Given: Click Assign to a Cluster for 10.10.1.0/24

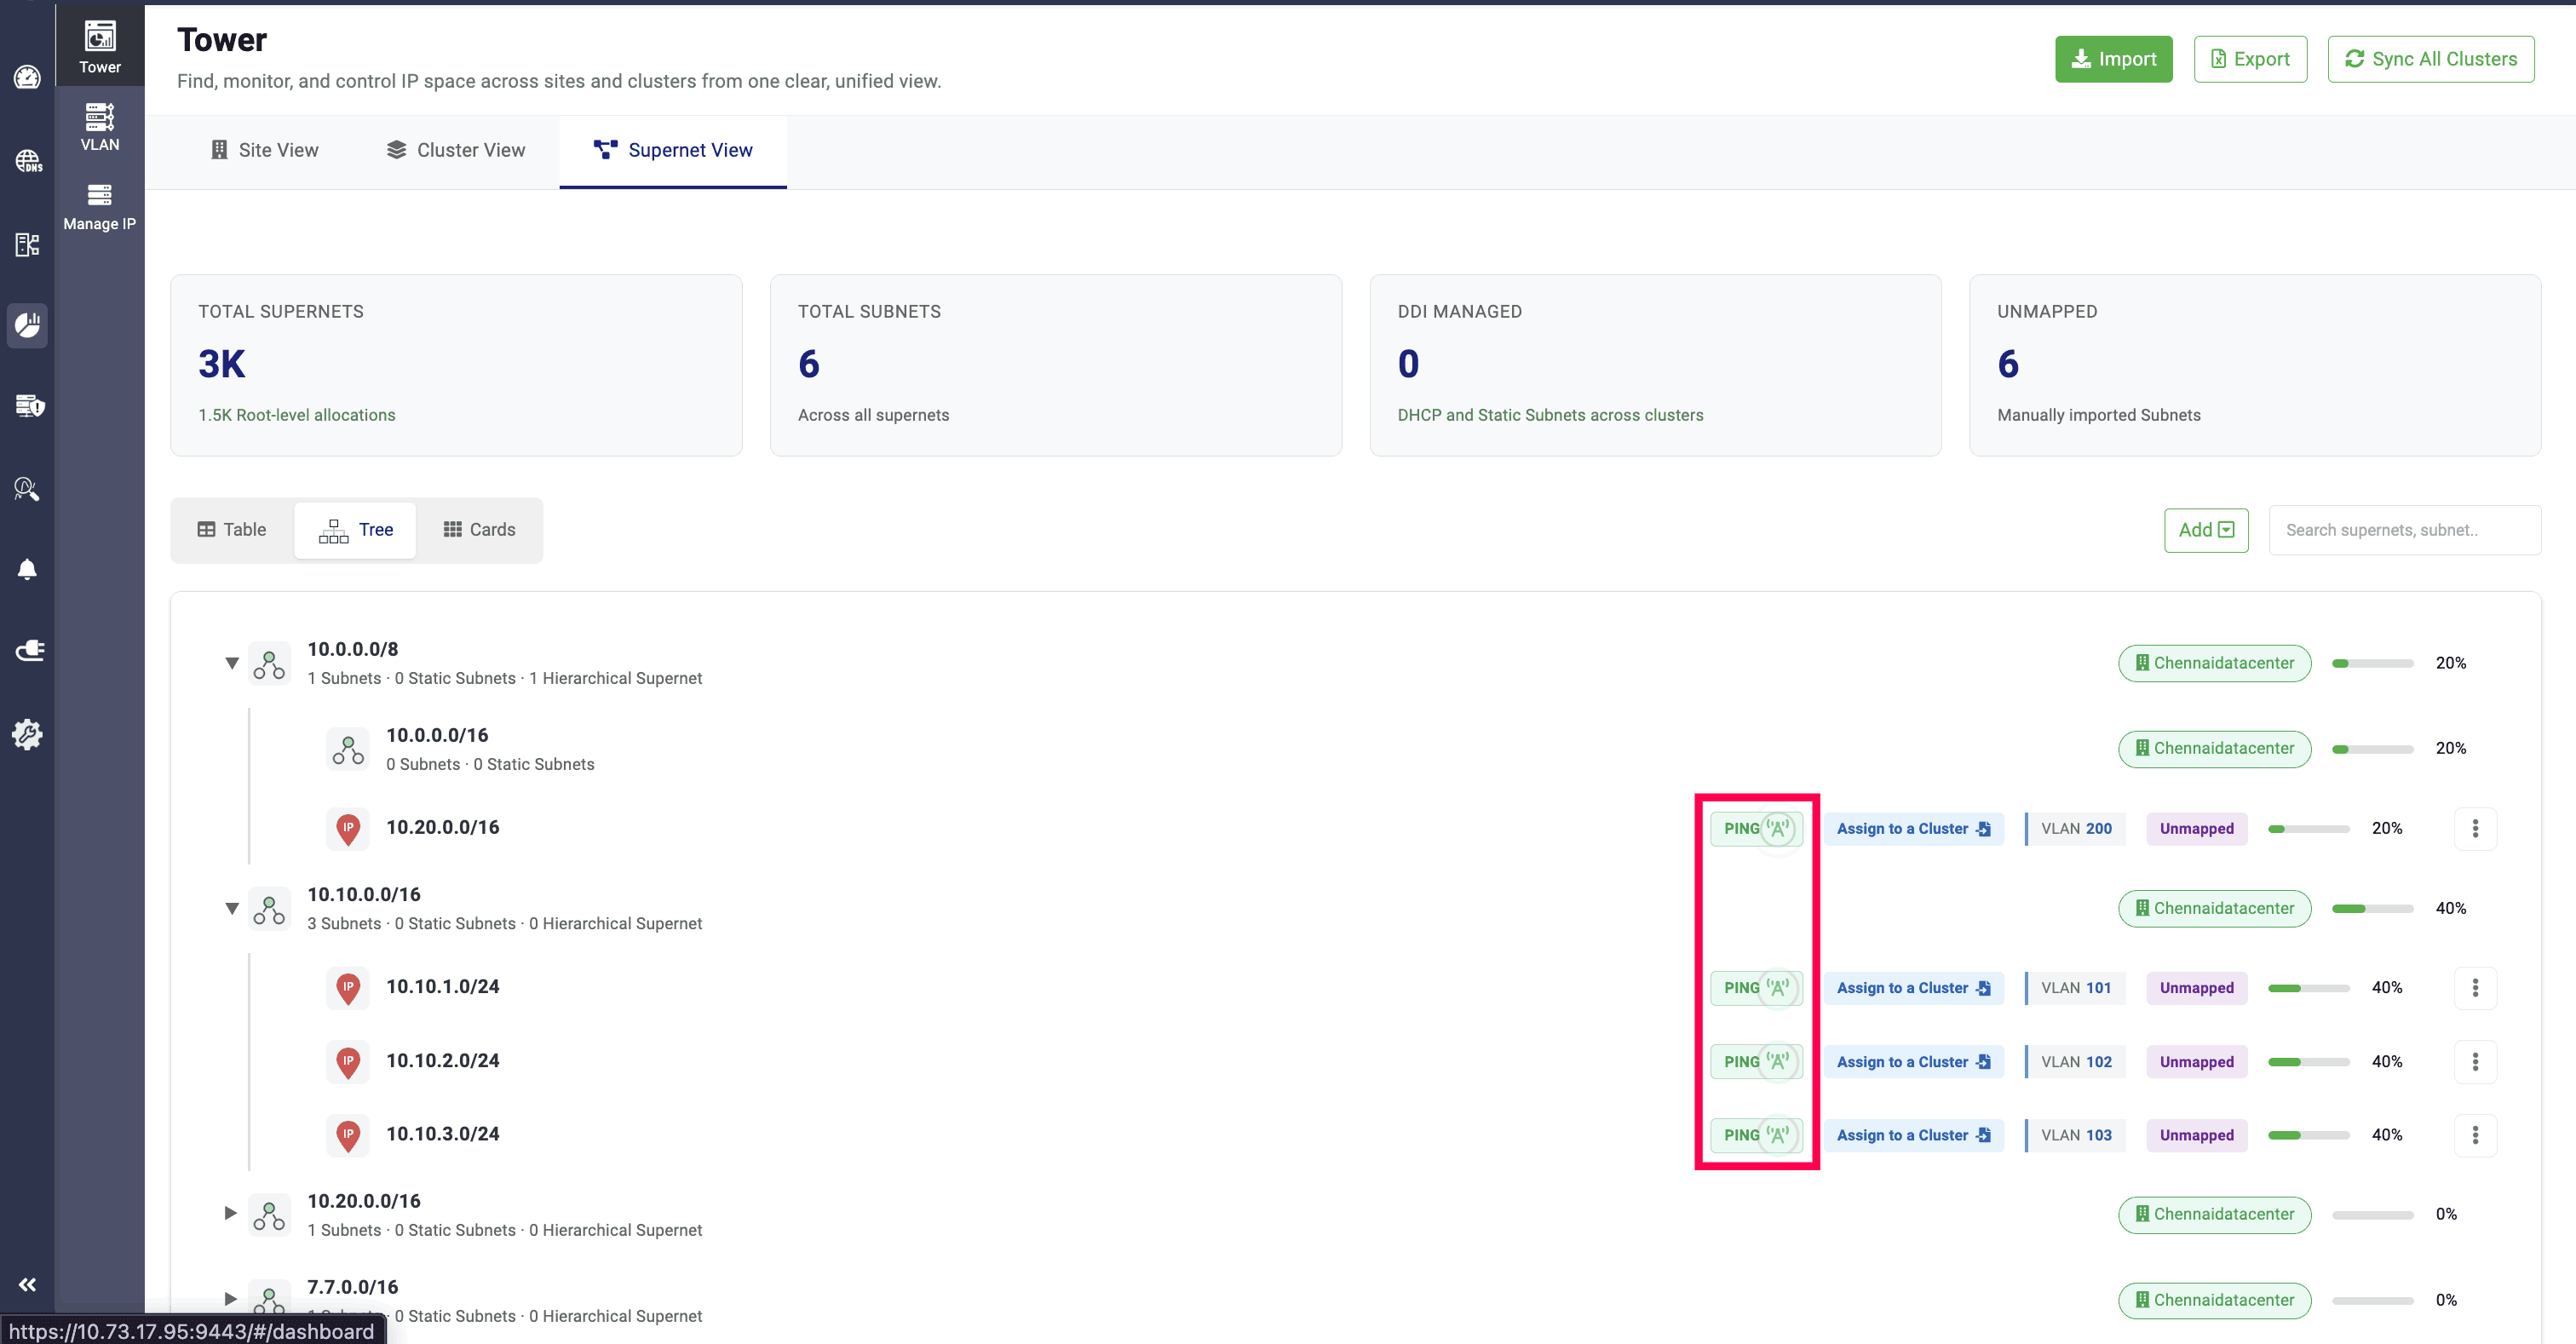Looking at the screenshot, I should [x=1912, y=987].
